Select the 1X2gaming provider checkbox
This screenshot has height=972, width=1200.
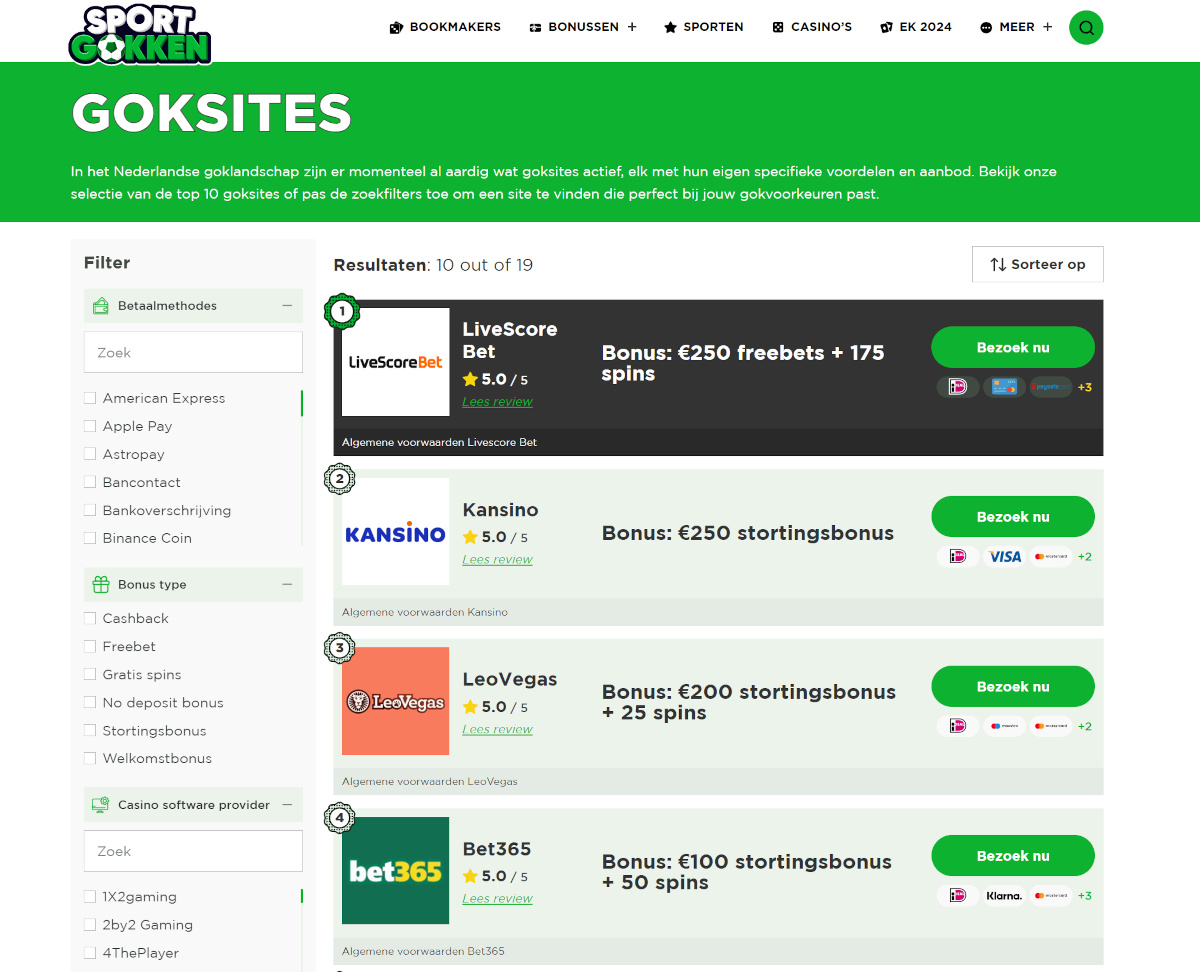[89, 896]
